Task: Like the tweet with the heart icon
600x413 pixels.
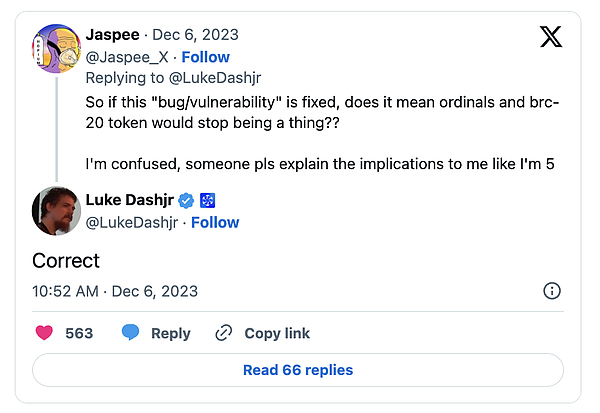Action: click(x=44, y=333)
